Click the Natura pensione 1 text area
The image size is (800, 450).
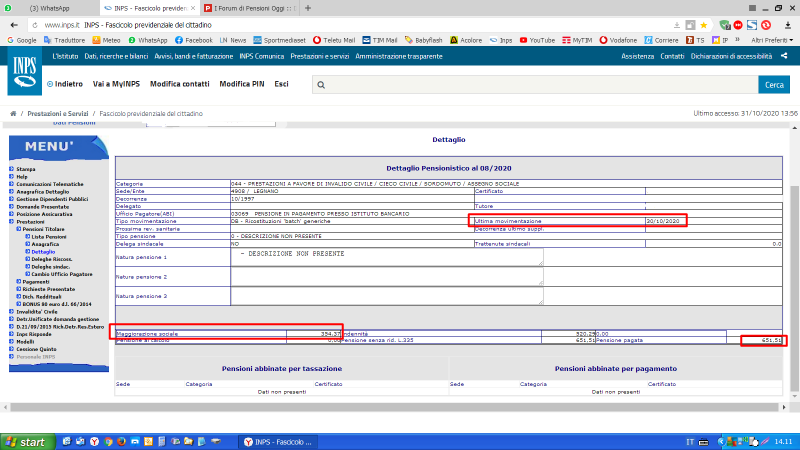(x=386, y=257)
